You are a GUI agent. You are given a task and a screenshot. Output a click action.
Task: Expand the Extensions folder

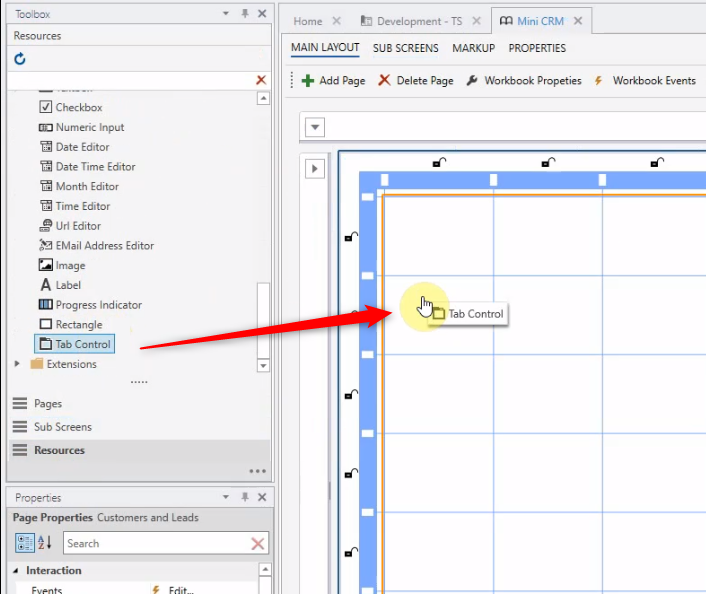[17, 364]
